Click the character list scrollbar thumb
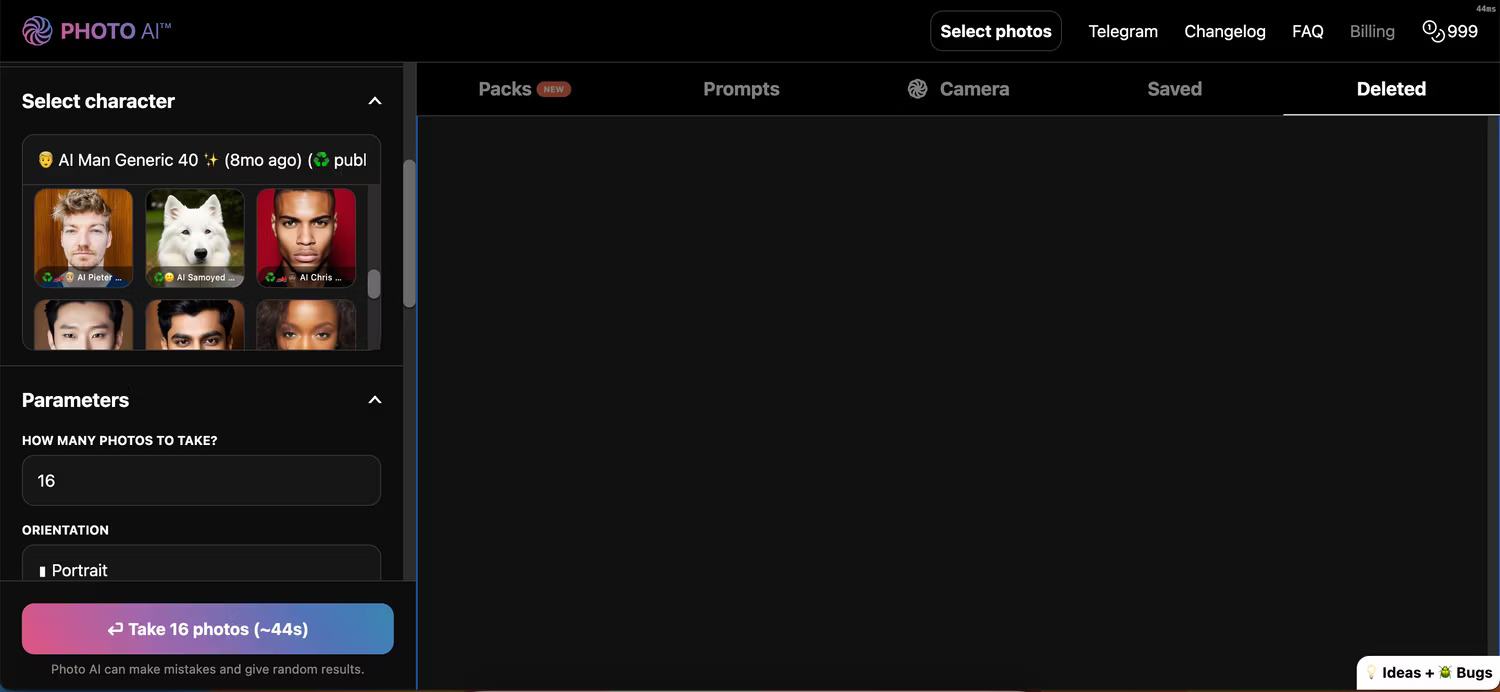This screenshot has height=692, width=1500. [374, 284]
